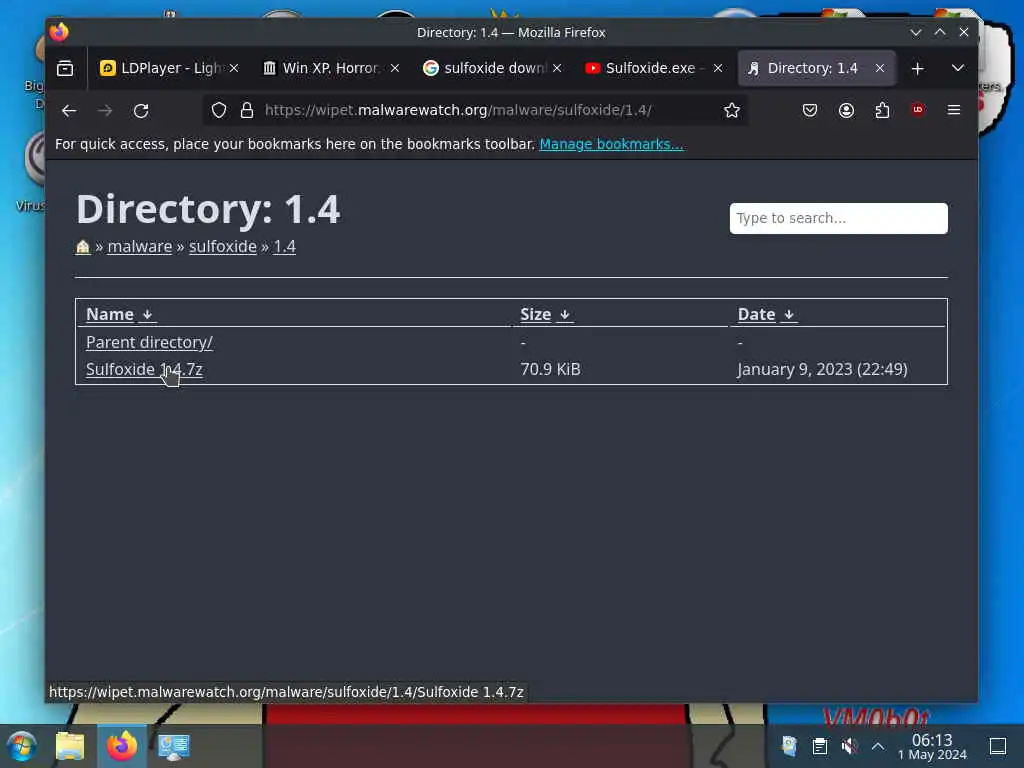Open the sulfoxide breadcrumb link
The image size is (1024, 768).
pos(223,247)
